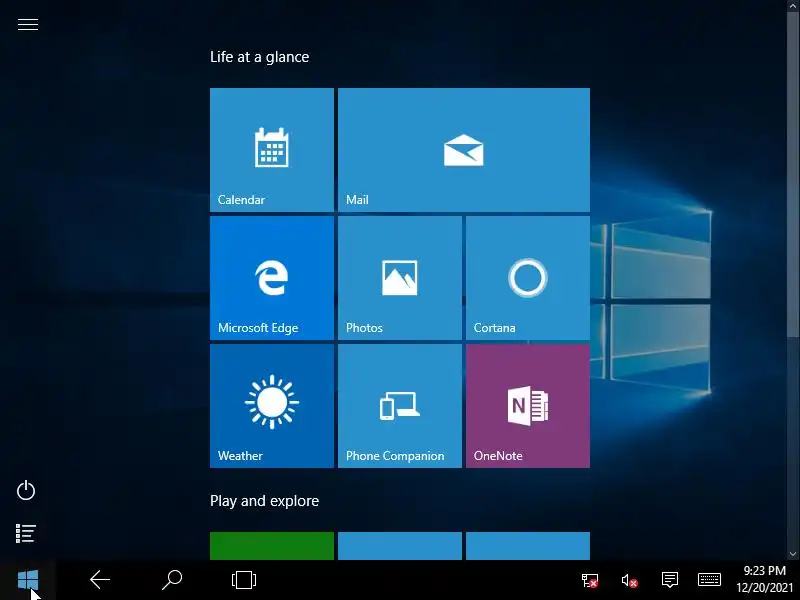This screenshot has width=800, height=600.
Task: Open the Cortana tile
Action: pos(528,278)
